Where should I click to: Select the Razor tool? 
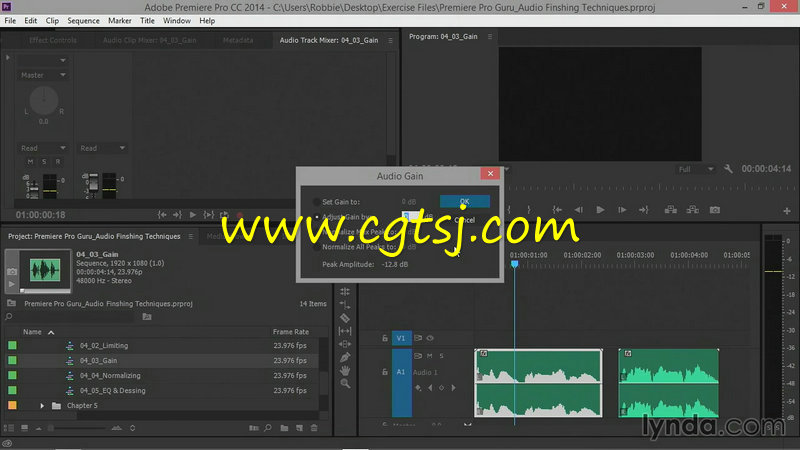tap(345, 318)
